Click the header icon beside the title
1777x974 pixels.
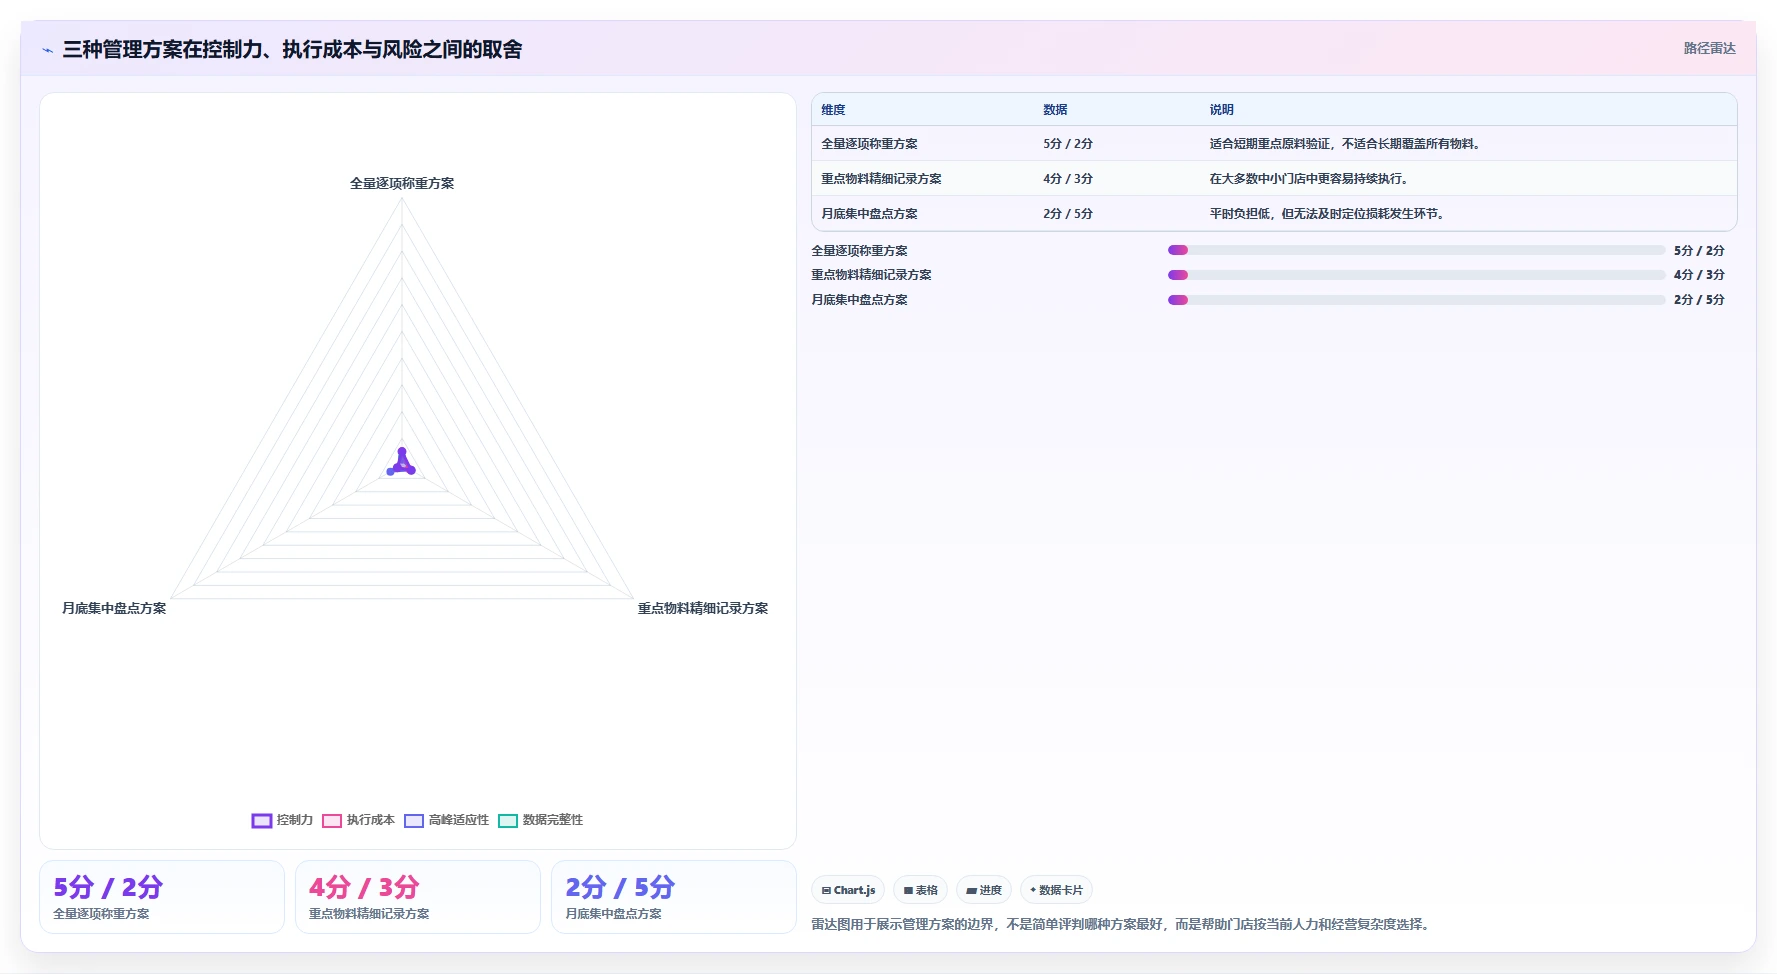click(x=47, y=50)
